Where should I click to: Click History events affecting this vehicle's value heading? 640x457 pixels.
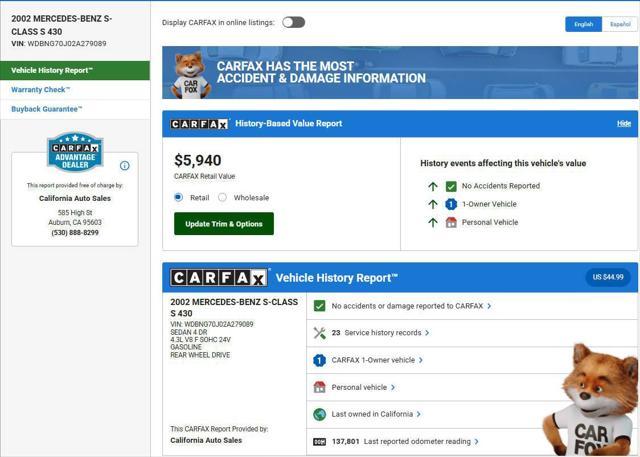pyautogui.click(x=503, y=163)
